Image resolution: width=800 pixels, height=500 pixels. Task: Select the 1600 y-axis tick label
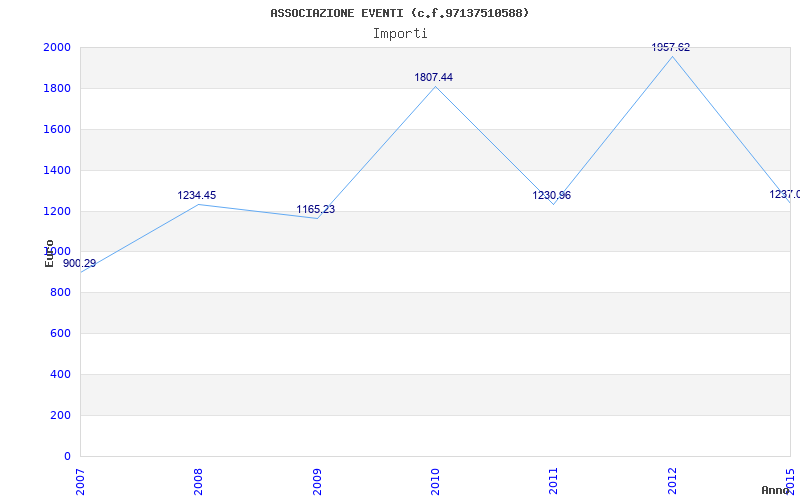pos(56,129)
